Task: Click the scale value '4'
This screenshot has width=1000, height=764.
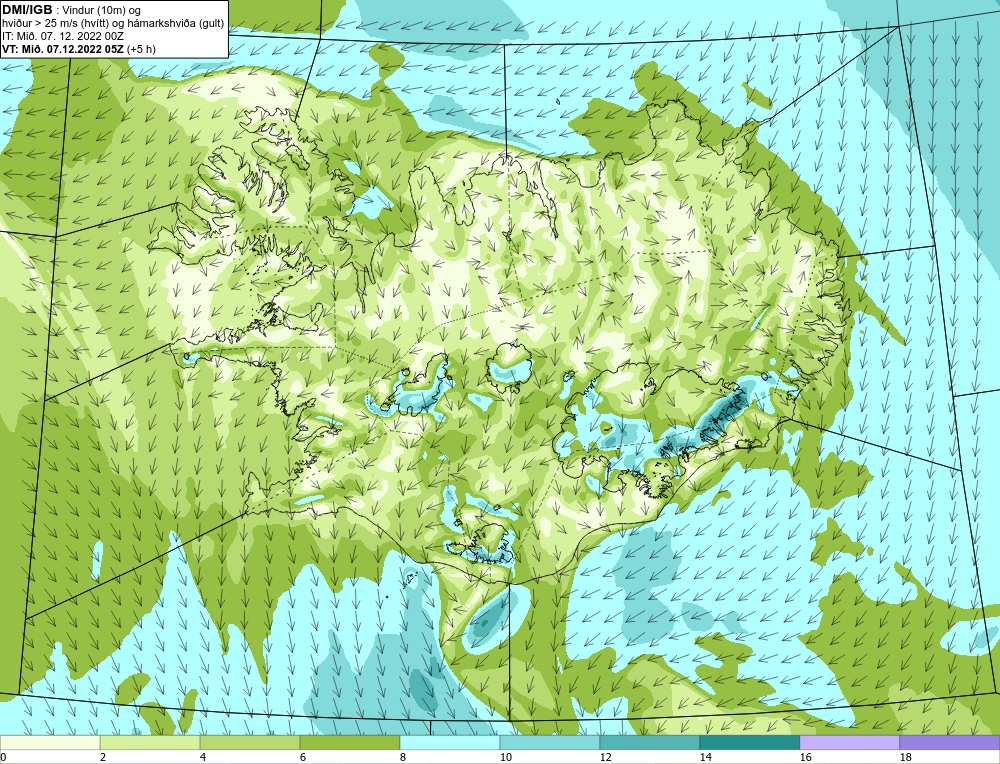Action: click(203, 757)
